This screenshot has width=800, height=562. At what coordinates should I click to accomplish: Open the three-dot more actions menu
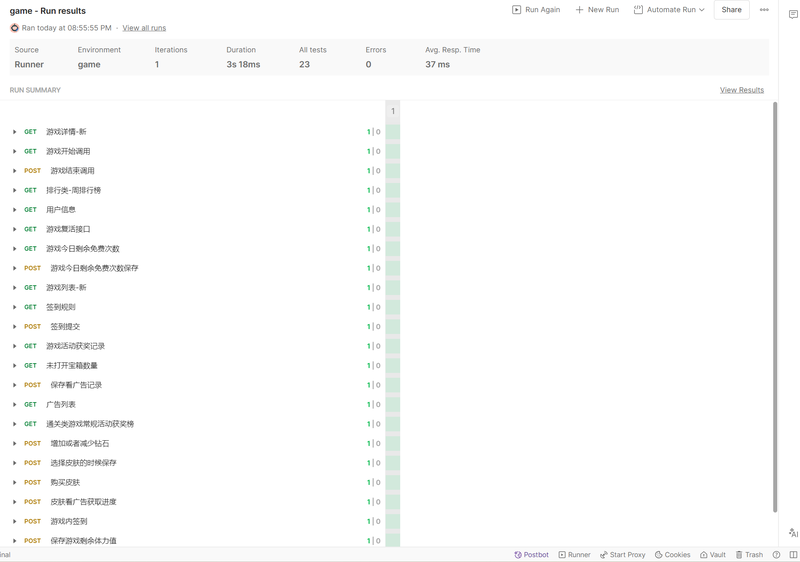(764, 10)
